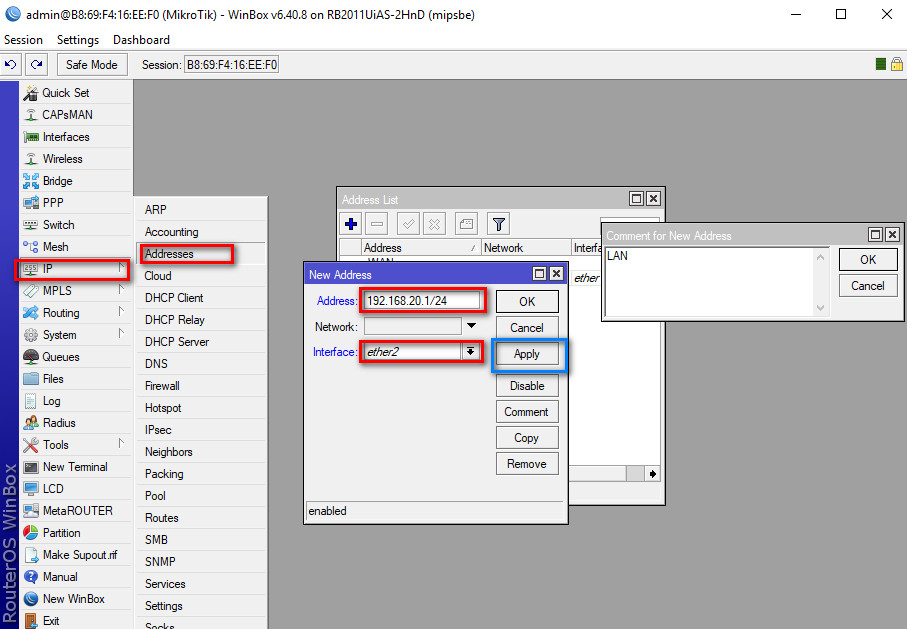
Task: Select DHCP Server in the IP submenu
Action: pyautogui.click(x=177, y=342)
